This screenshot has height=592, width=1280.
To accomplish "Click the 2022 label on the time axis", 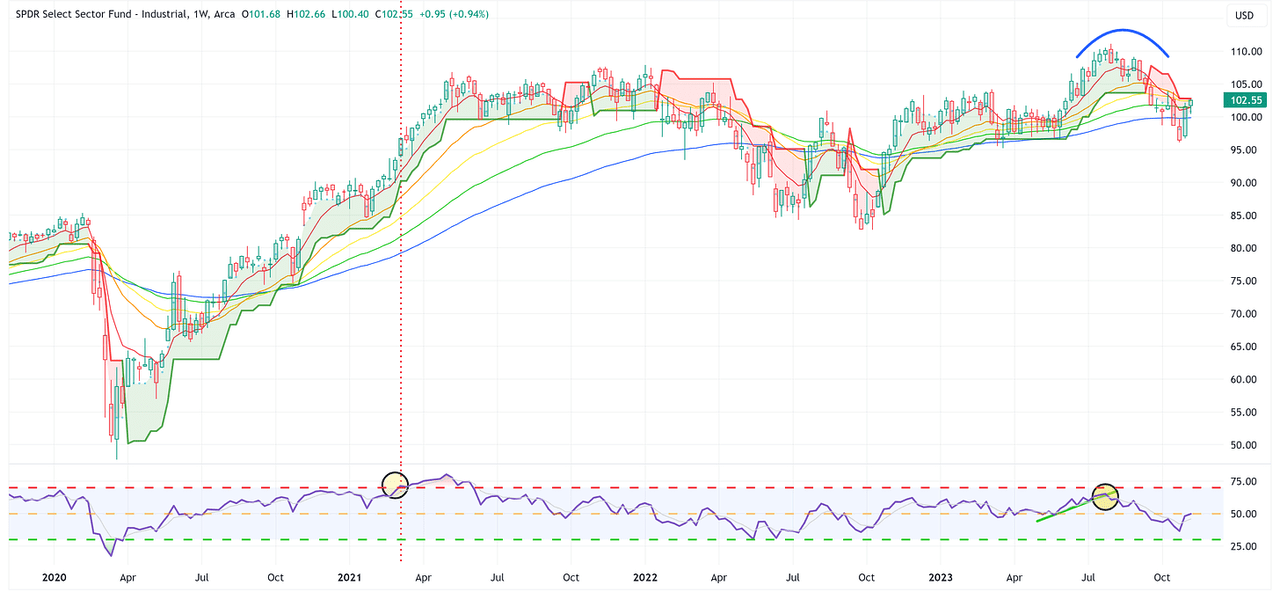I will [x=645, y=577].
